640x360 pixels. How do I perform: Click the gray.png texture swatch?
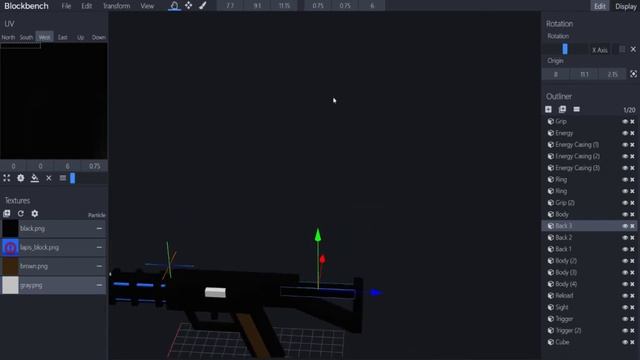pyautogui.click(x=10, y=285)
